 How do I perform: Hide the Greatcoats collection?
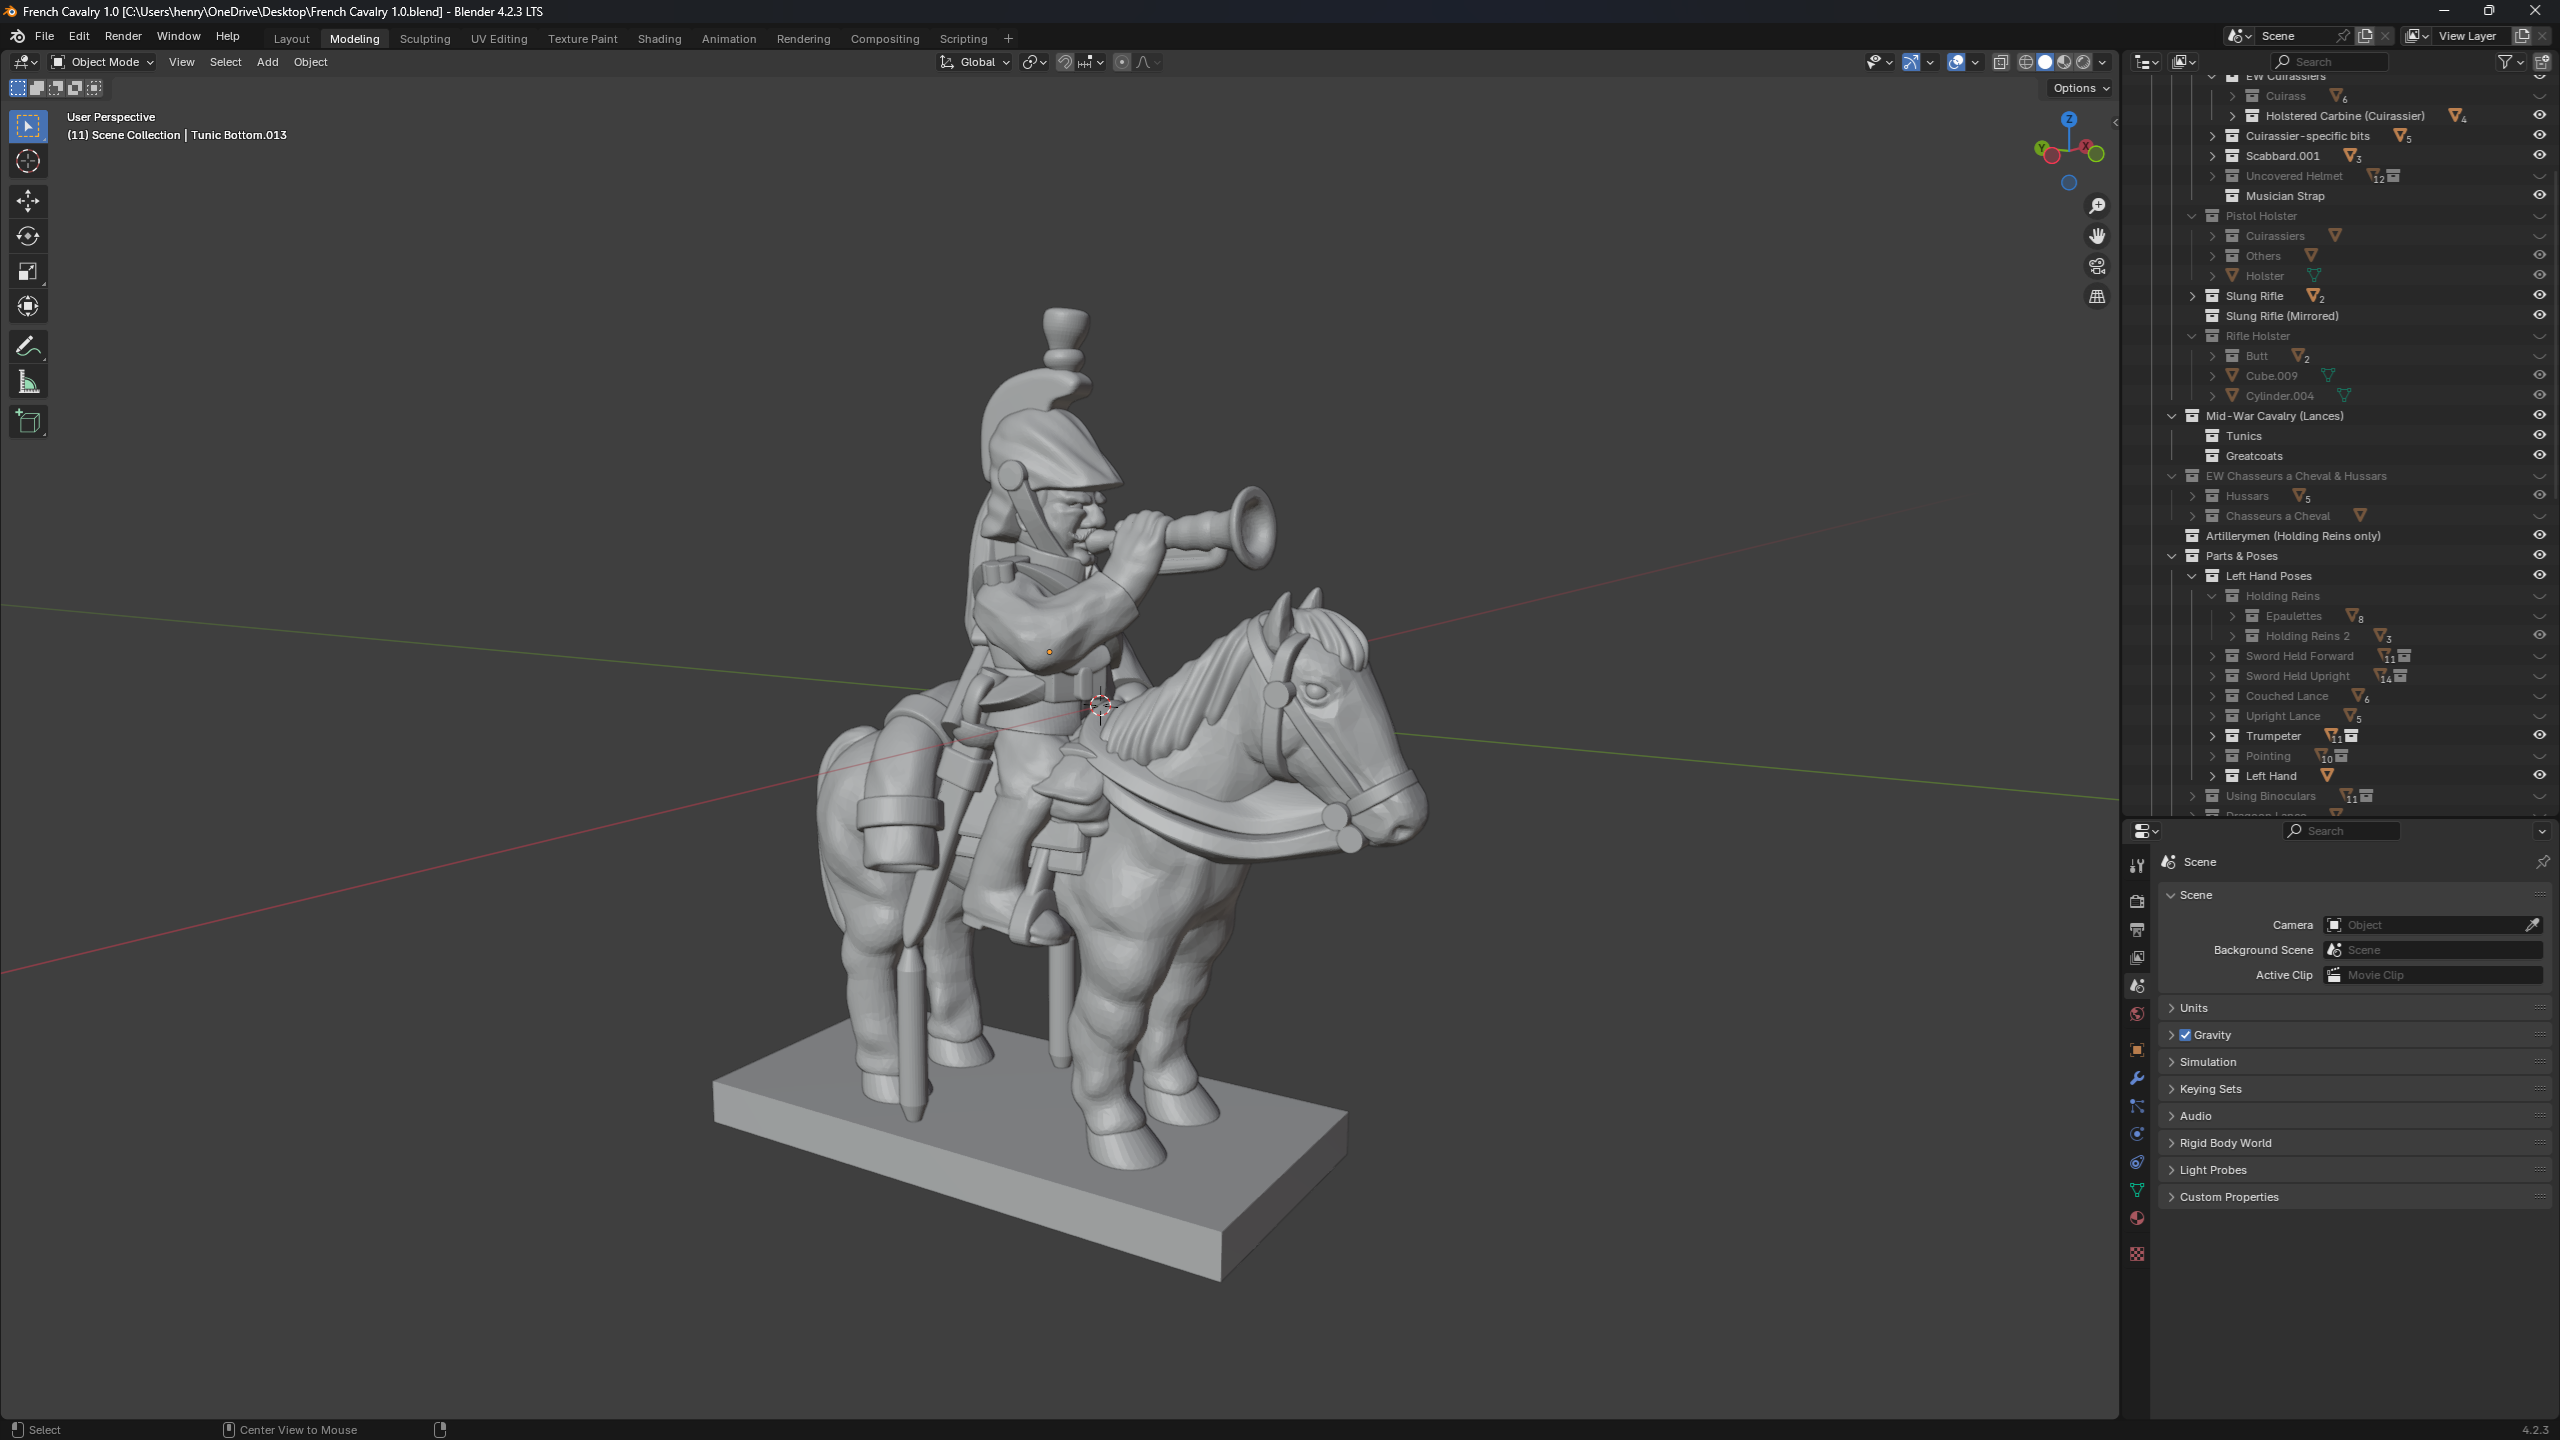tap(2538, 456)
